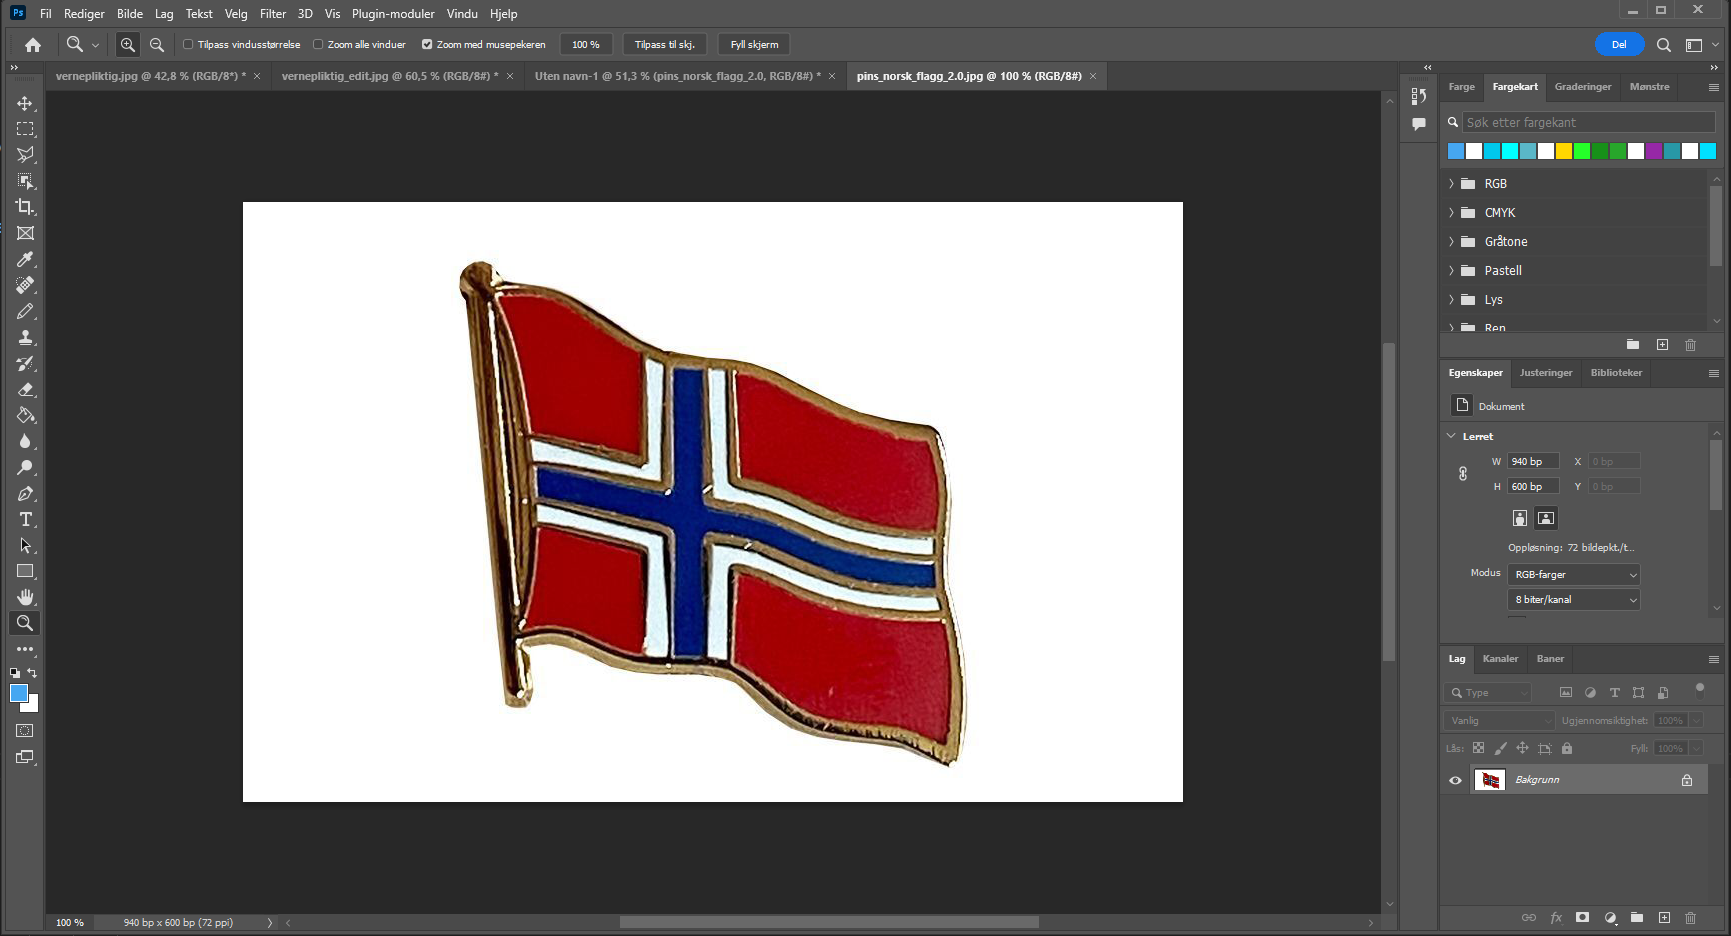Select the Clone Stamp tool
The width and height of the screenshot is (1731, 936).
[25, 337]
